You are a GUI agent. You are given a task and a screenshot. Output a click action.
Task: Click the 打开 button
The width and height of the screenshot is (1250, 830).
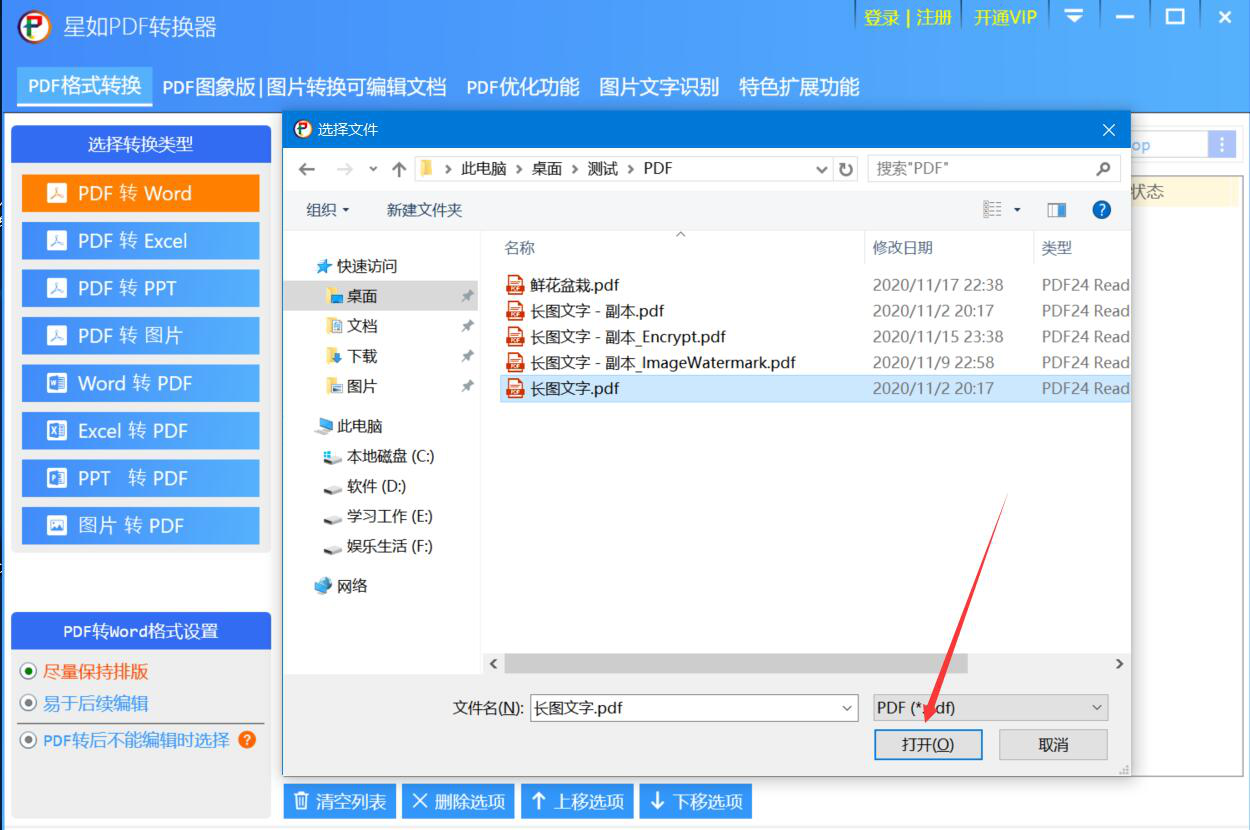click(927, 745)
